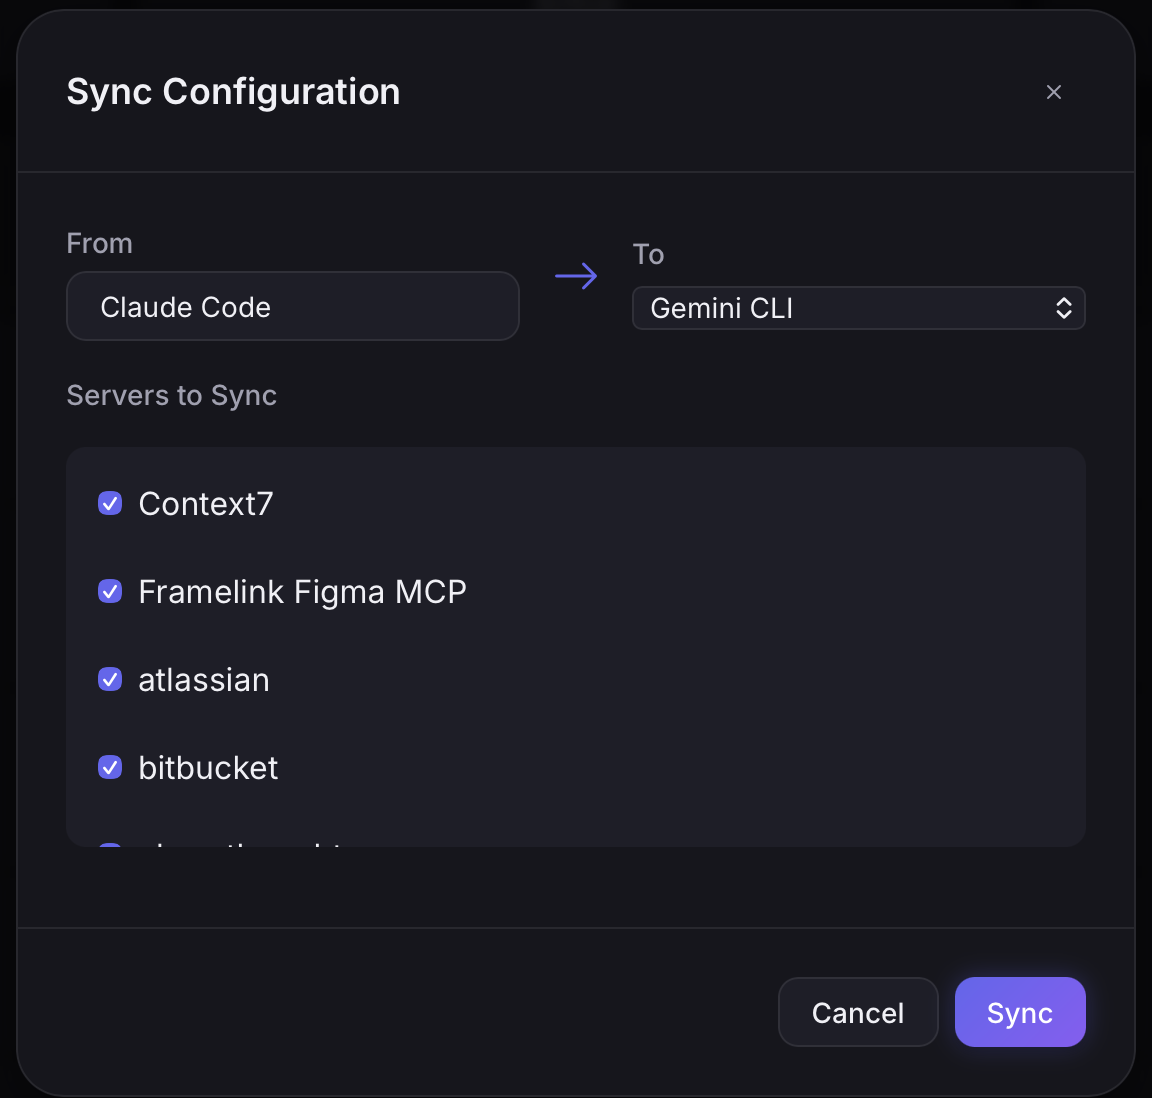Click the Servers to Sync heading
The image size is (1152, 1098).
171,395
